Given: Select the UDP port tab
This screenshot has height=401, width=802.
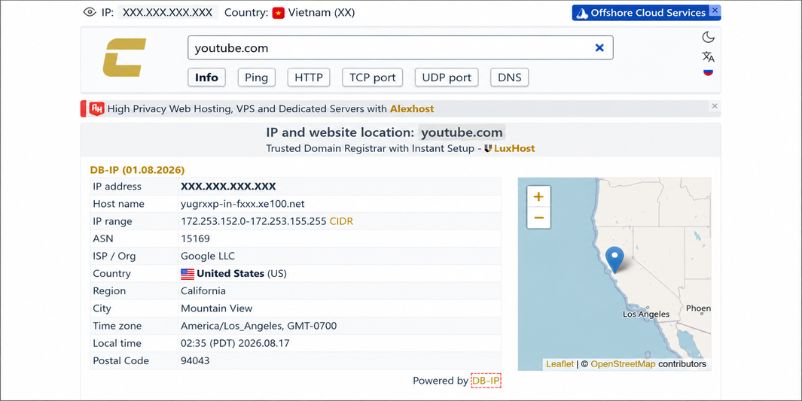Looking at the screenshot, I should click(447, 77).
